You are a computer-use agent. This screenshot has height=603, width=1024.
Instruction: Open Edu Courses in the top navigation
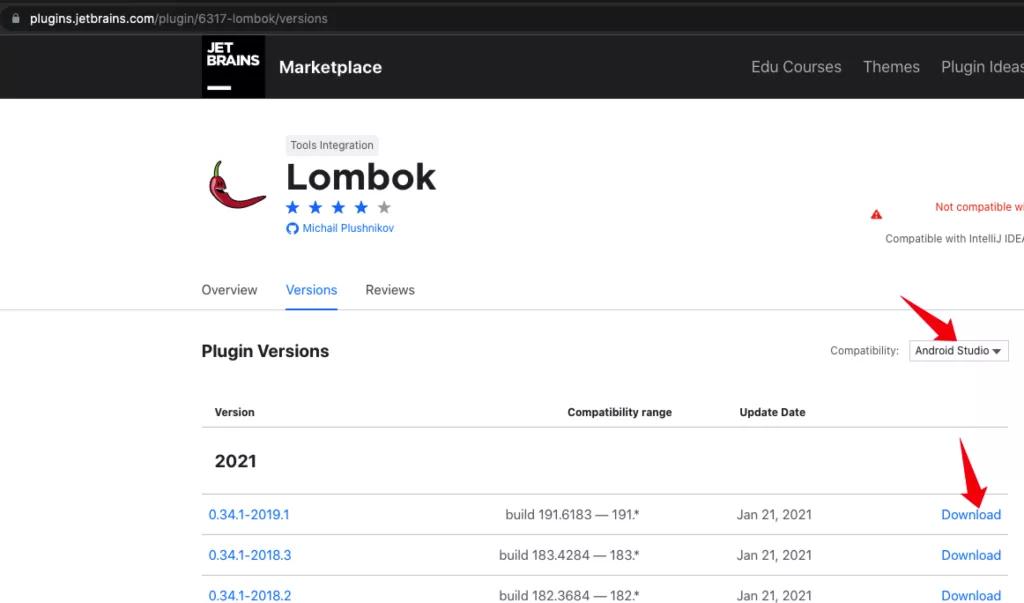coord(796,67)
